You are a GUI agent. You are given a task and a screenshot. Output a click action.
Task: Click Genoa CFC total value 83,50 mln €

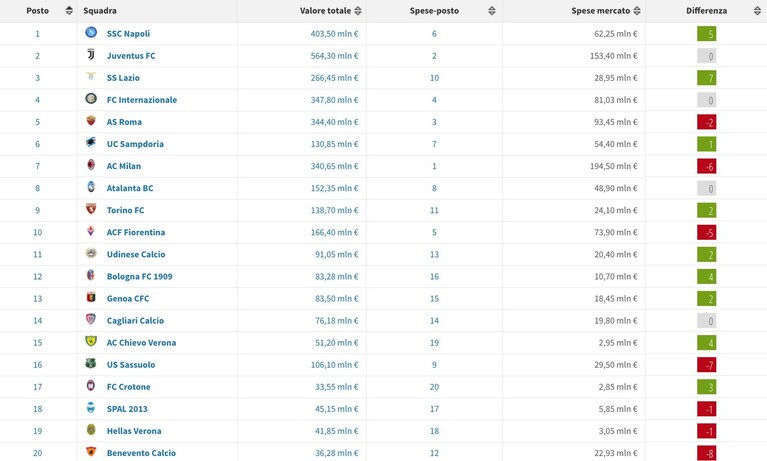[337, 299]
